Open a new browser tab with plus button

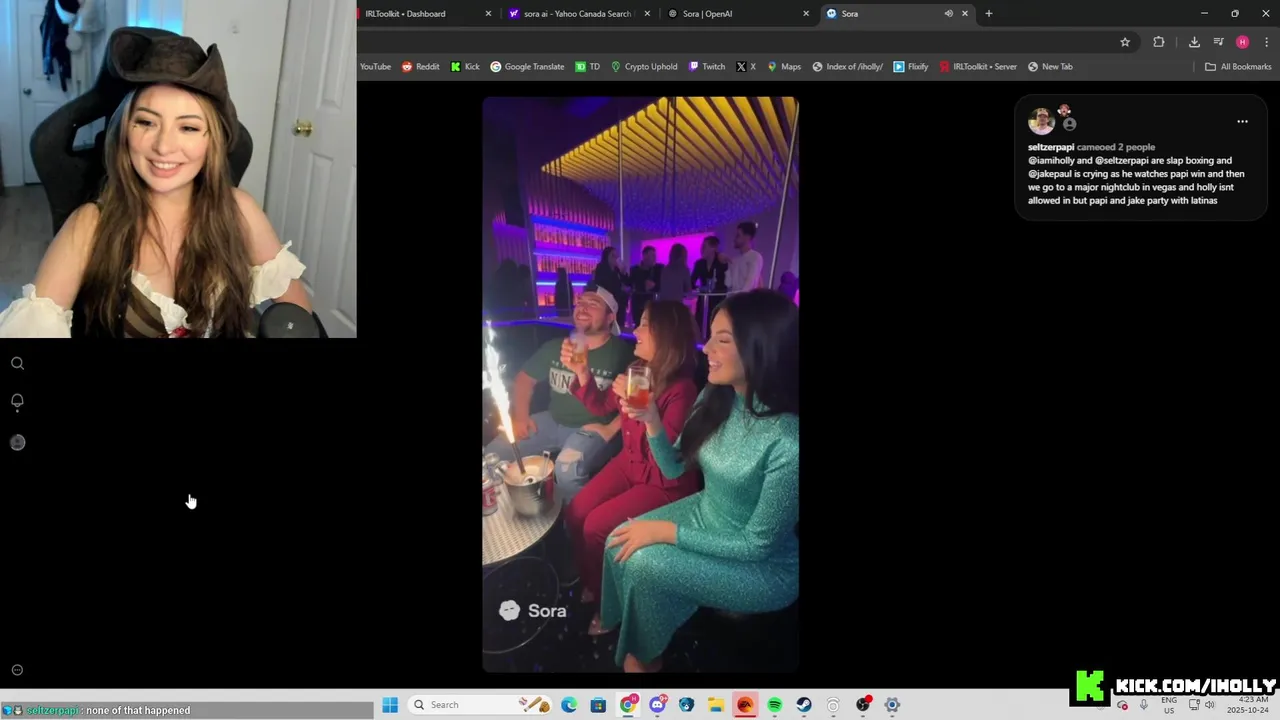tap(989, 13)
